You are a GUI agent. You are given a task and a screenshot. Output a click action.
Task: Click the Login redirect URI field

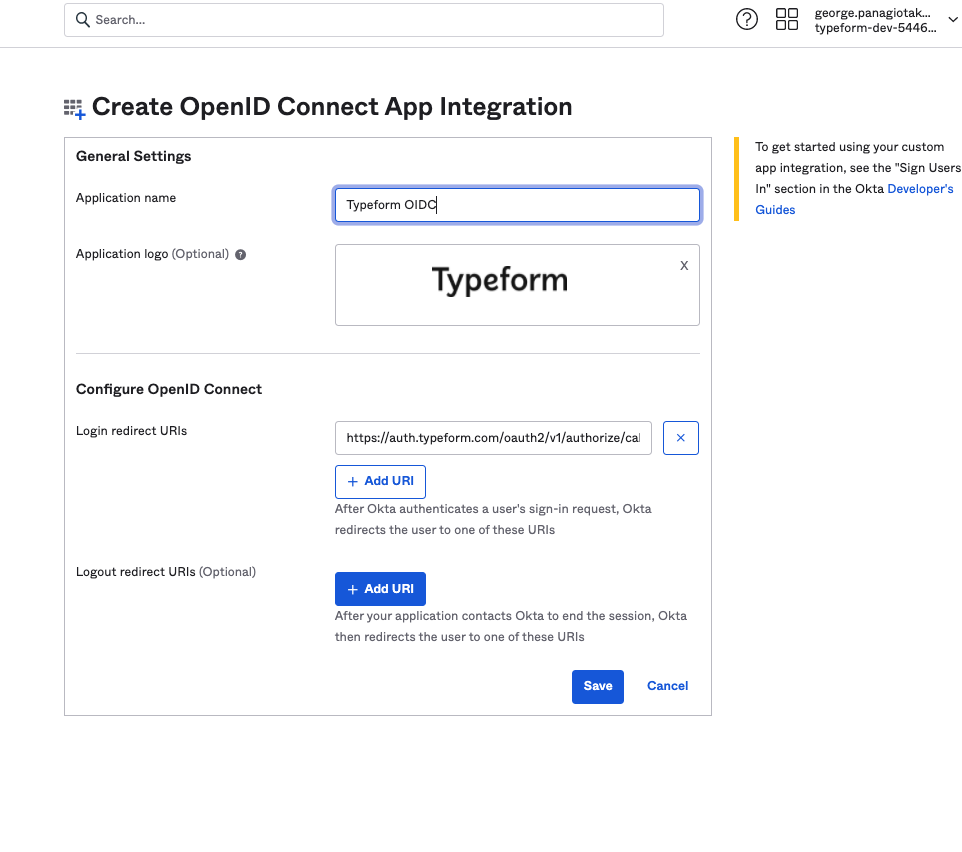click(493, 438)
